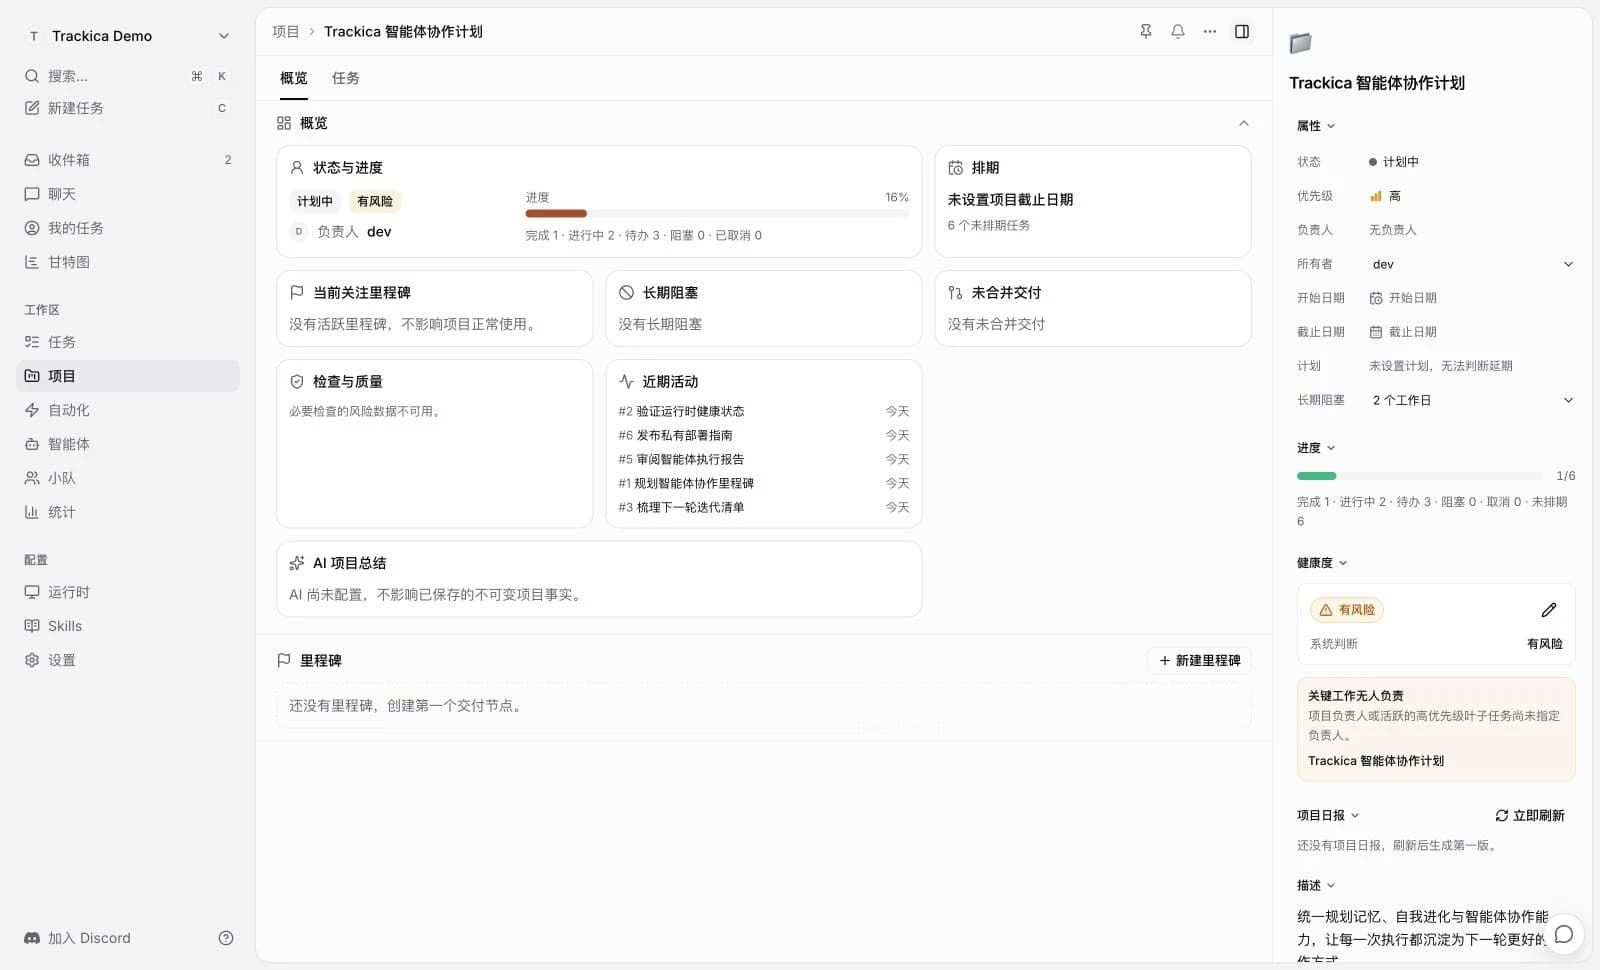Open the 排期 schedule card

(x=1093, y=201)
